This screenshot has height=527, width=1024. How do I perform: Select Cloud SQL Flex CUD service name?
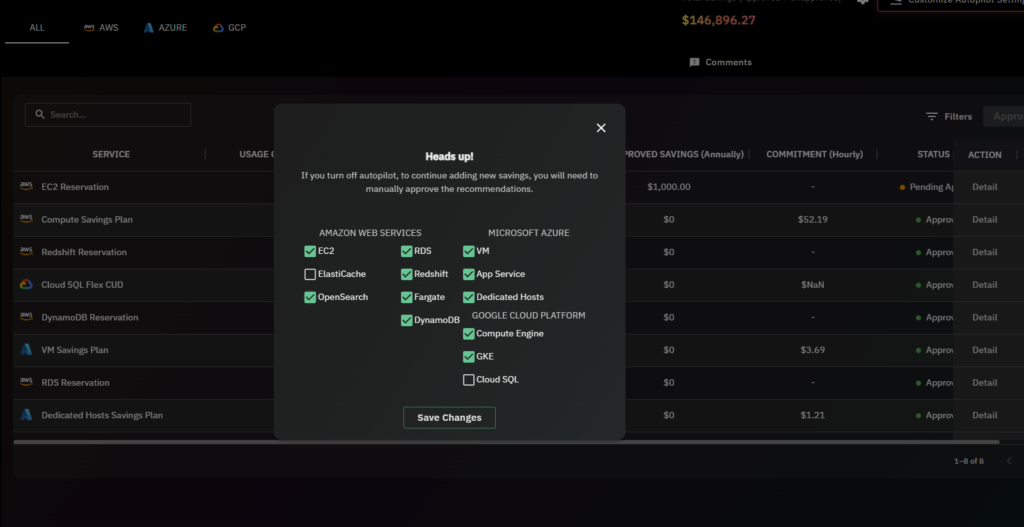click(x=82, y=285)
